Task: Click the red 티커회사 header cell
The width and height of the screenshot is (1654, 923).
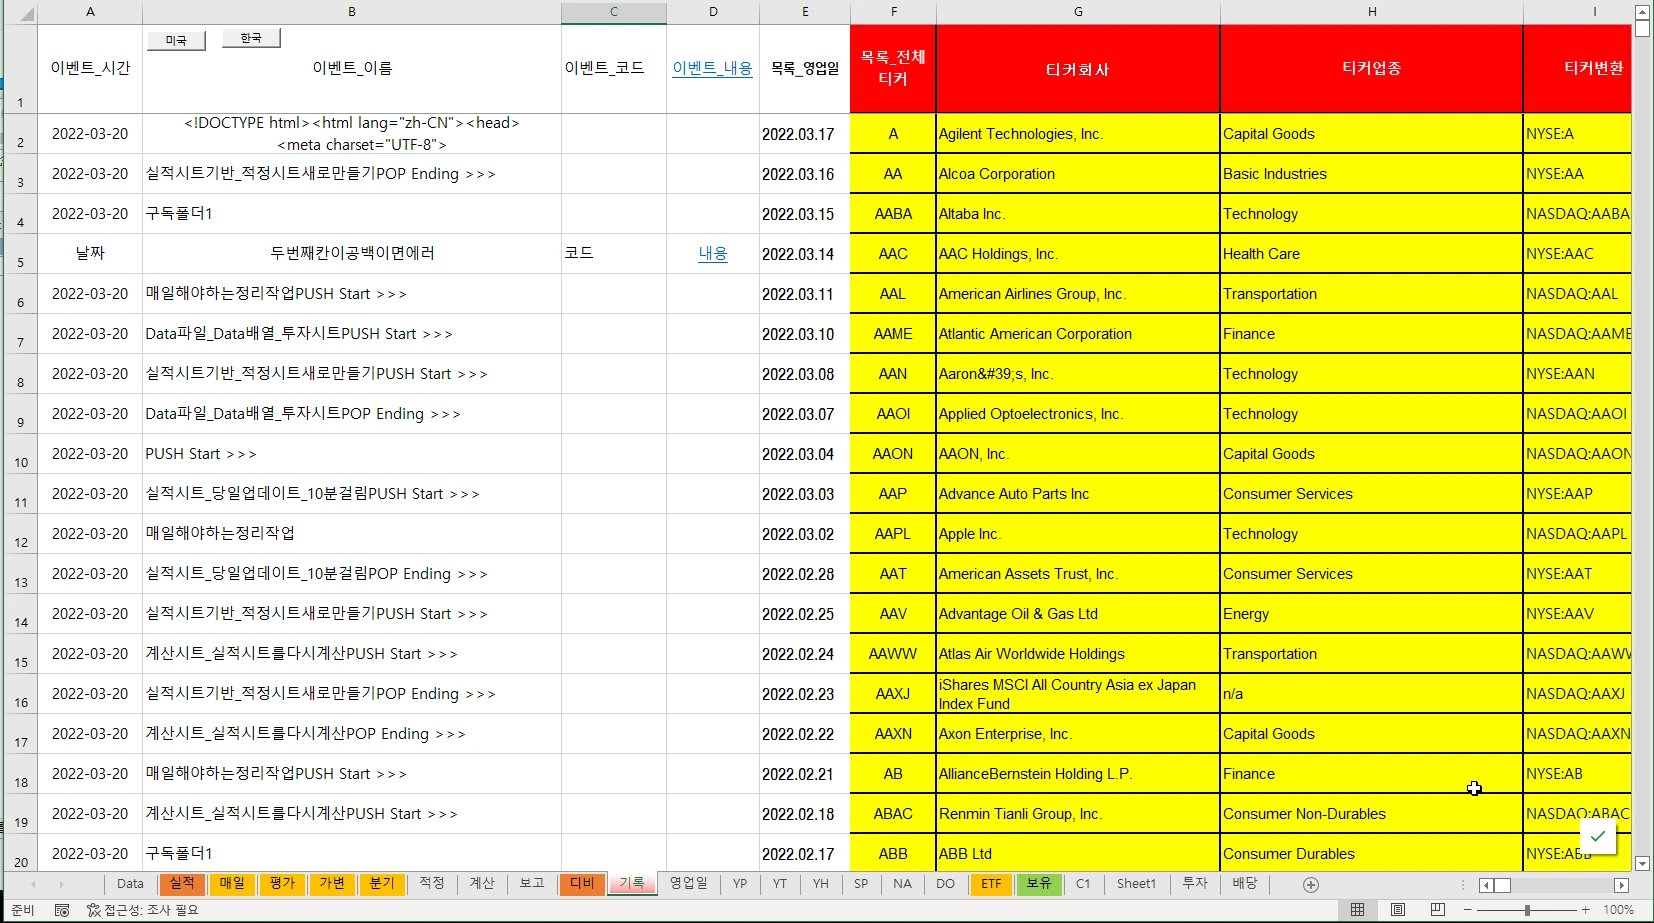Action: (1078, 69)
